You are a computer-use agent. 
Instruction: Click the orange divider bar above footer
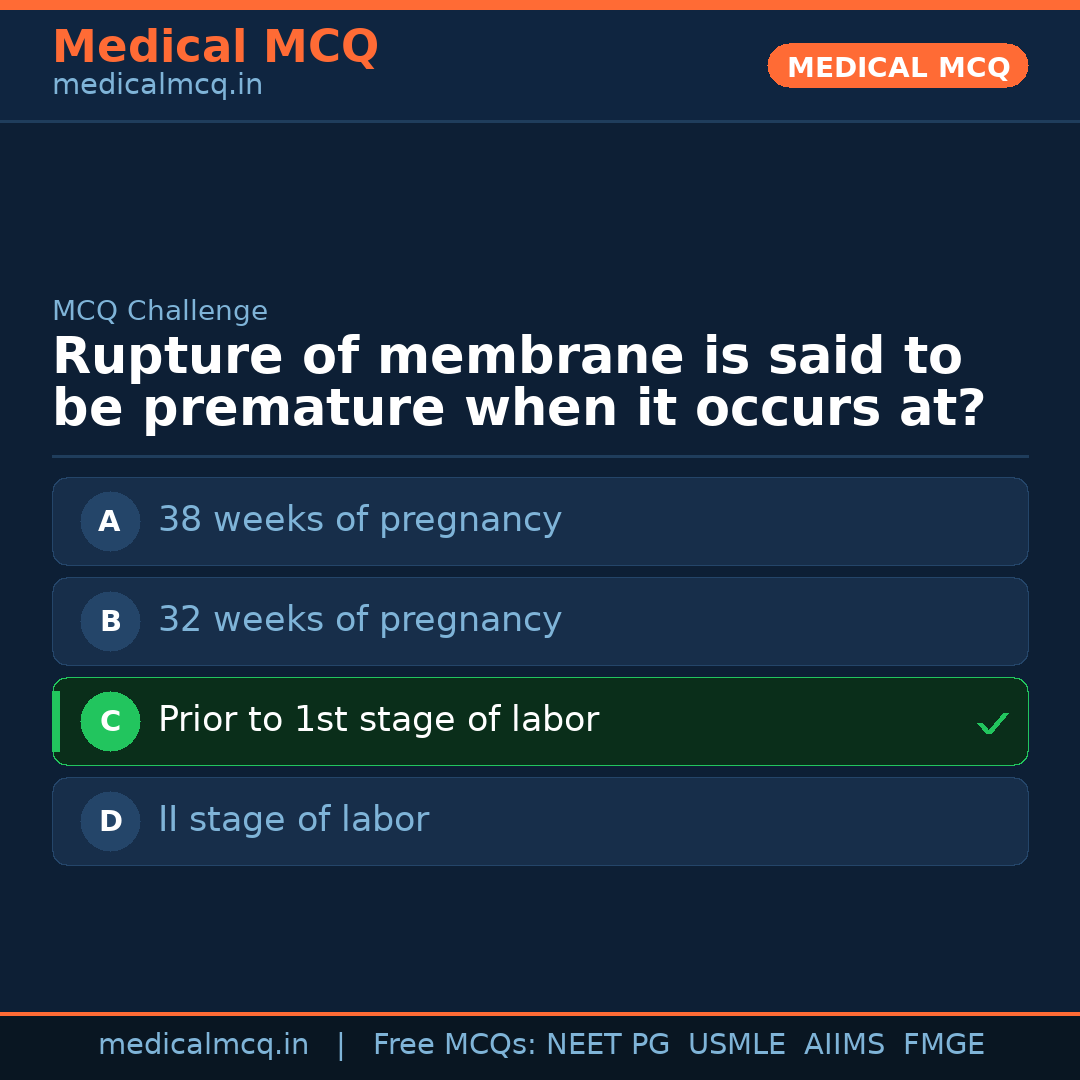pos(540,1014)
